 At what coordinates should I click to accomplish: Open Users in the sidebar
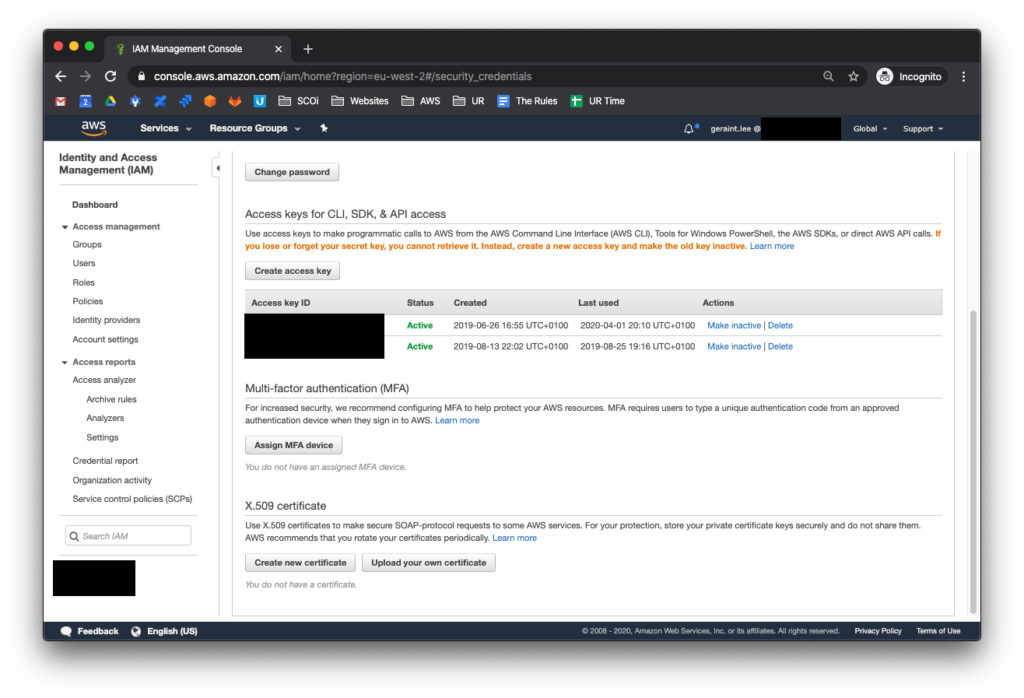(84, 263)
